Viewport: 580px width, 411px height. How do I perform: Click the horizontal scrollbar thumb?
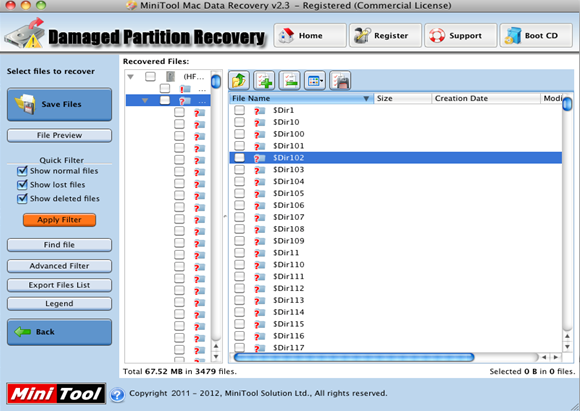coord(354,357)
